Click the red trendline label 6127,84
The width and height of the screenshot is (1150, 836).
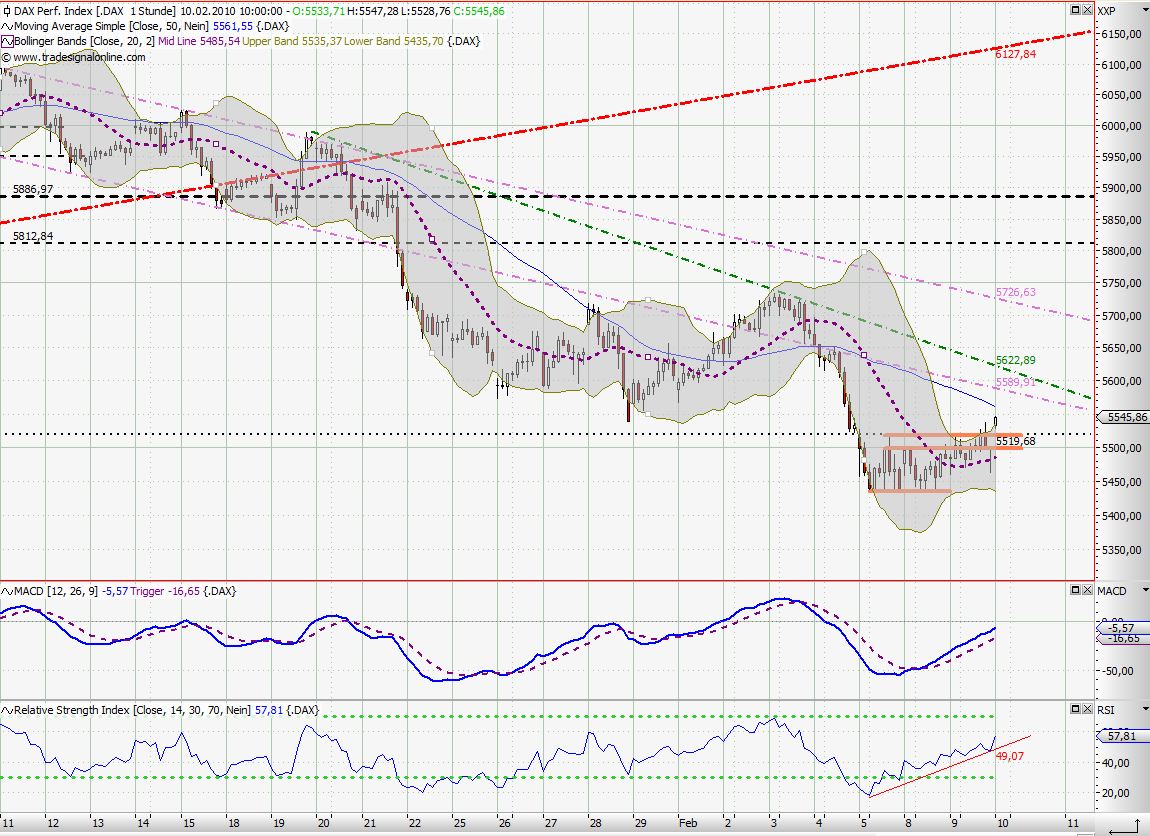tap(1016, 54)
